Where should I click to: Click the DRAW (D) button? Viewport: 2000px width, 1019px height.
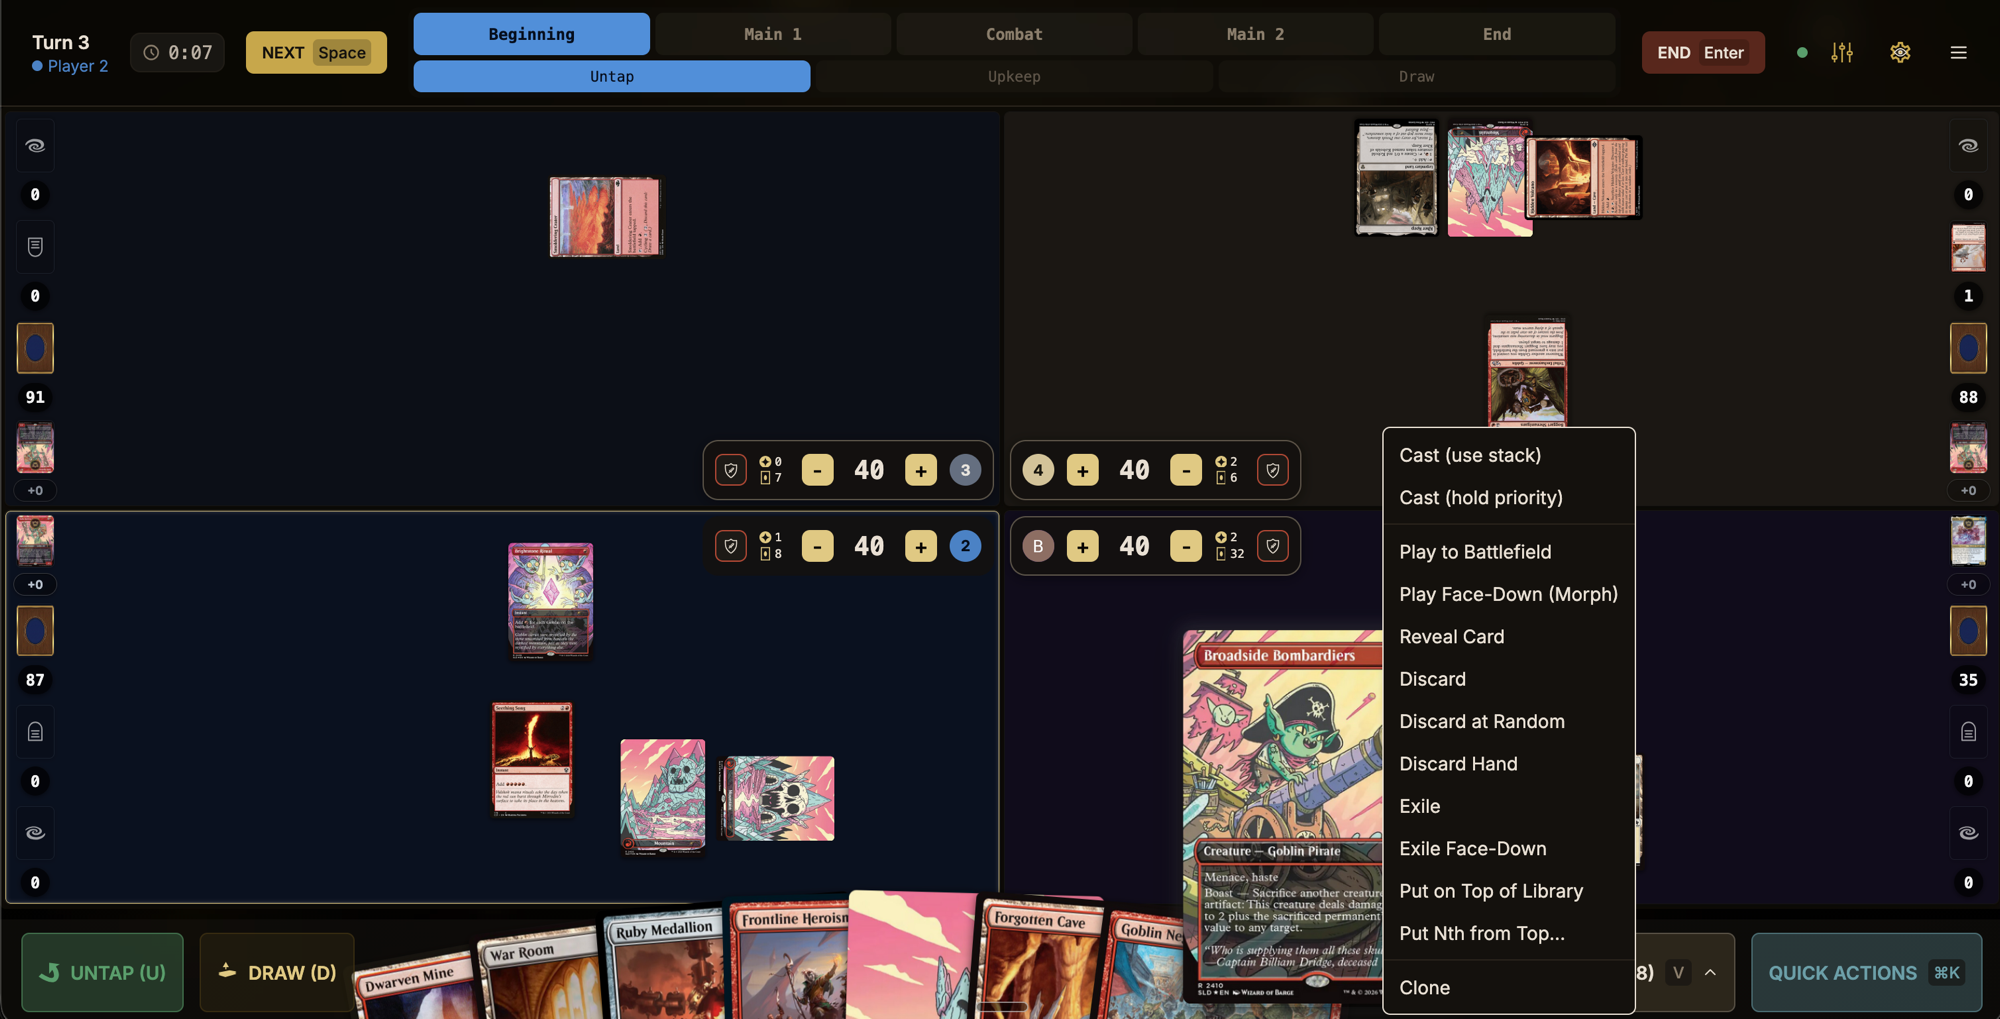tap(277, 972)
